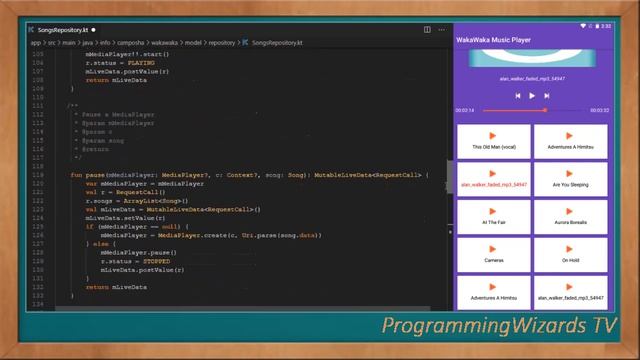Click the now-playing title alan_walker_faded_mp3_54947
The image size is (640, 360).
[532, 78]
